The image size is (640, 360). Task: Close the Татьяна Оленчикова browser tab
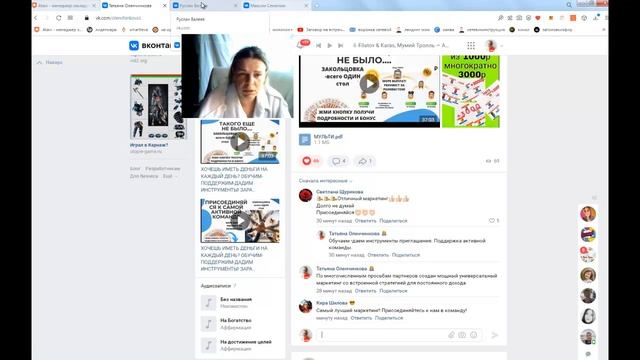click(x=164, y=6)
